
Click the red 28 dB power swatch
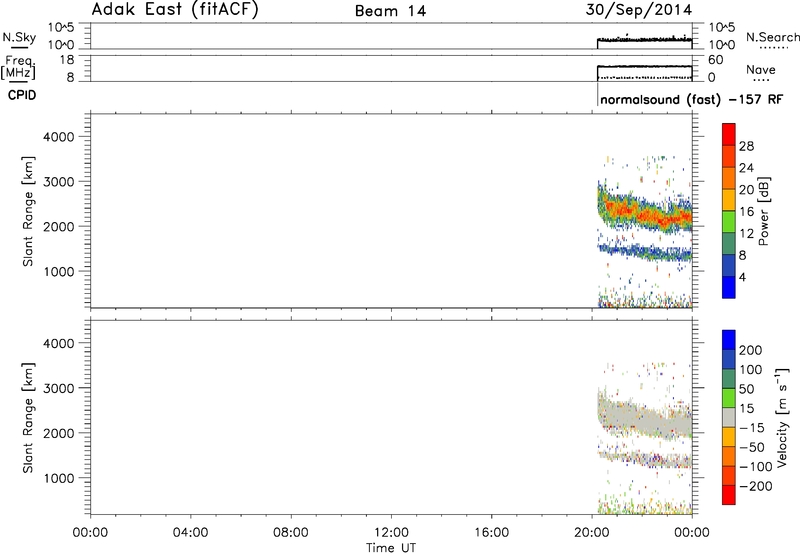[x=729, y=135]
